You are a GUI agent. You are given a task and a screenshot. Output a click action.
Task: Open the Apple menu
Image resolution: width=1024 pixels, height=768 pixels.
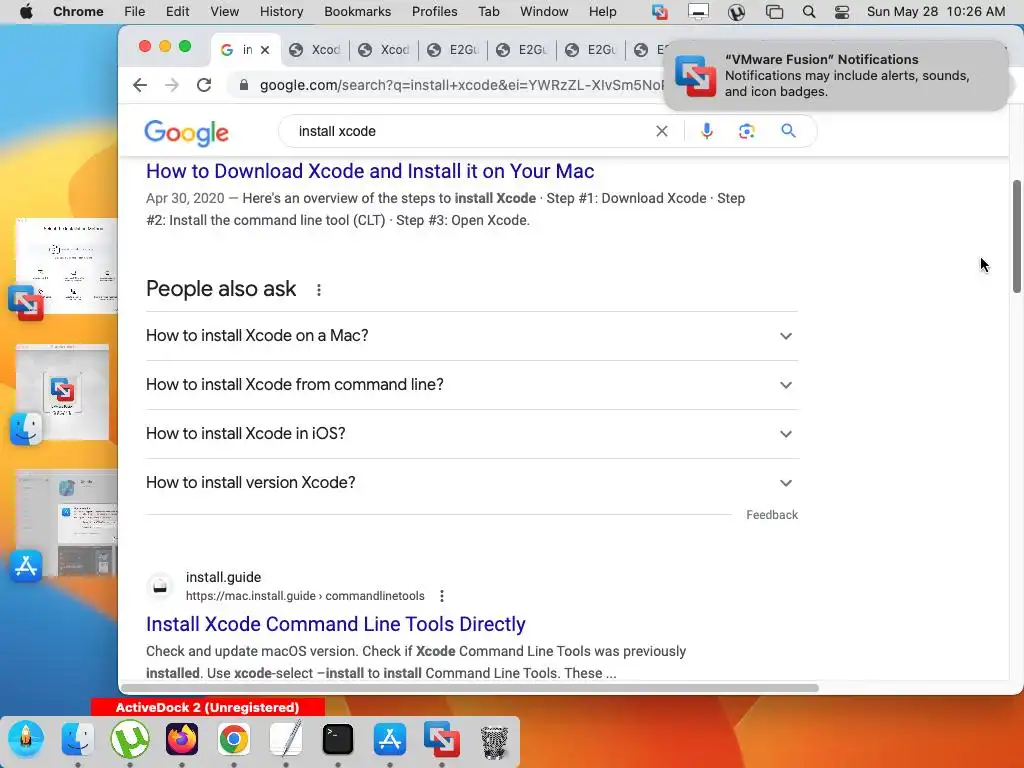25,11
